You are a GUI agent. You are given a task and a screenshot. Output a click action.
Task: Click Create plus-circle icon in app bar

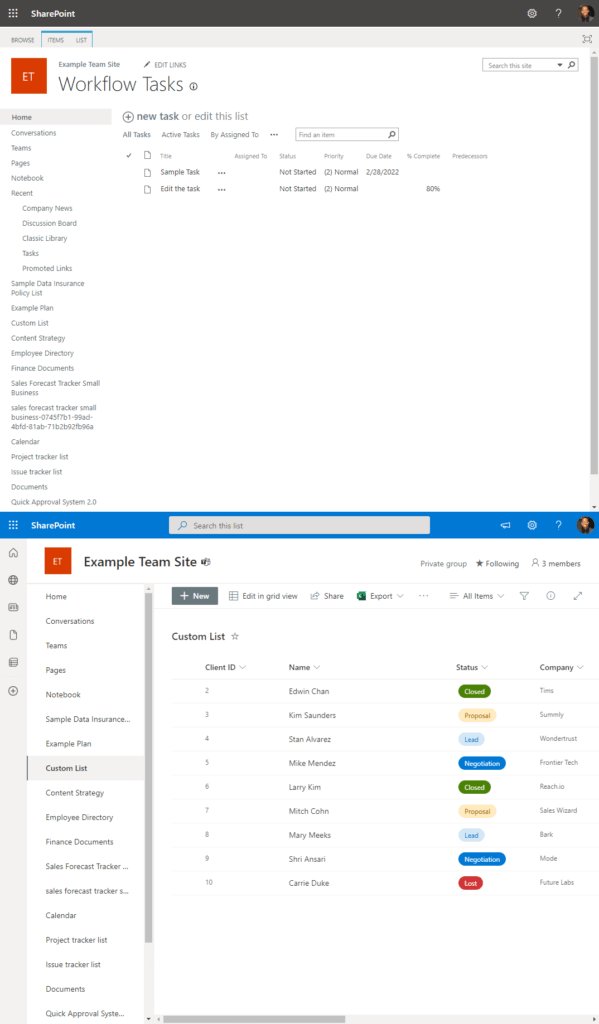coord(13,690)
